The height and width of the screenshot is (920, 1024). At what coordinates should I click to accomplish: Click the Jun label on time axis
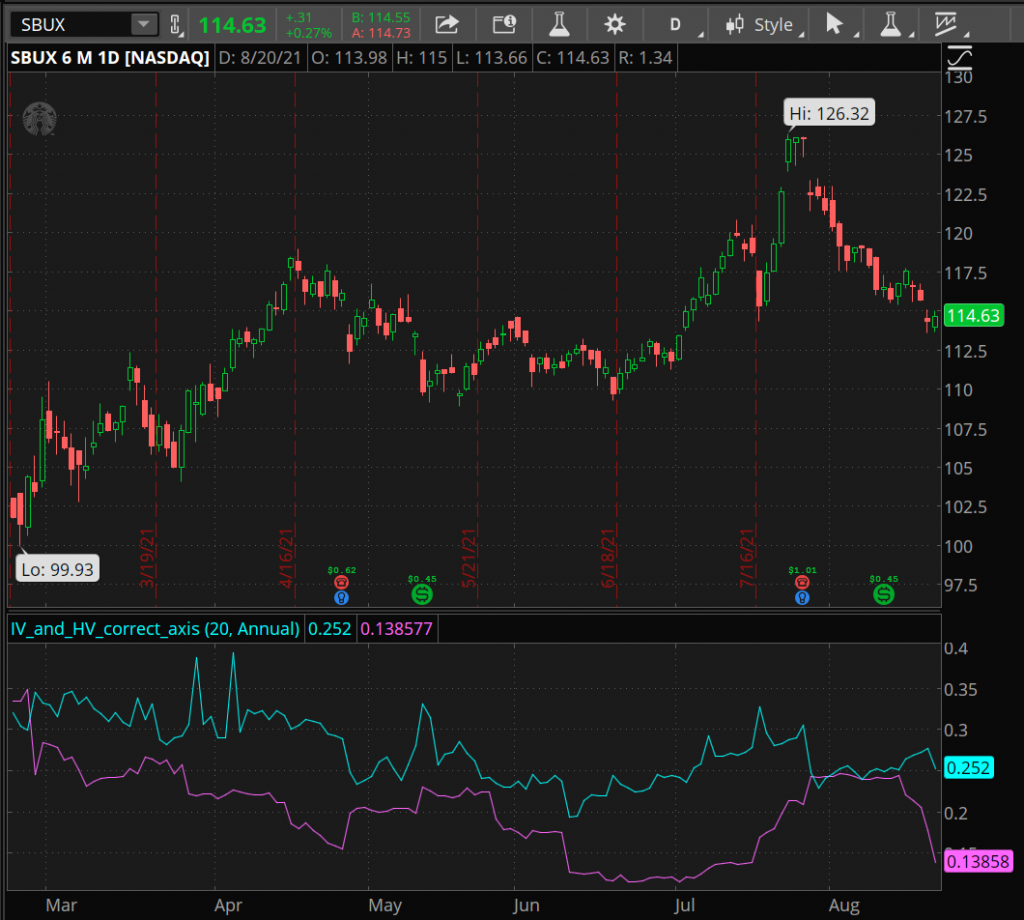(x=526, y=906)
